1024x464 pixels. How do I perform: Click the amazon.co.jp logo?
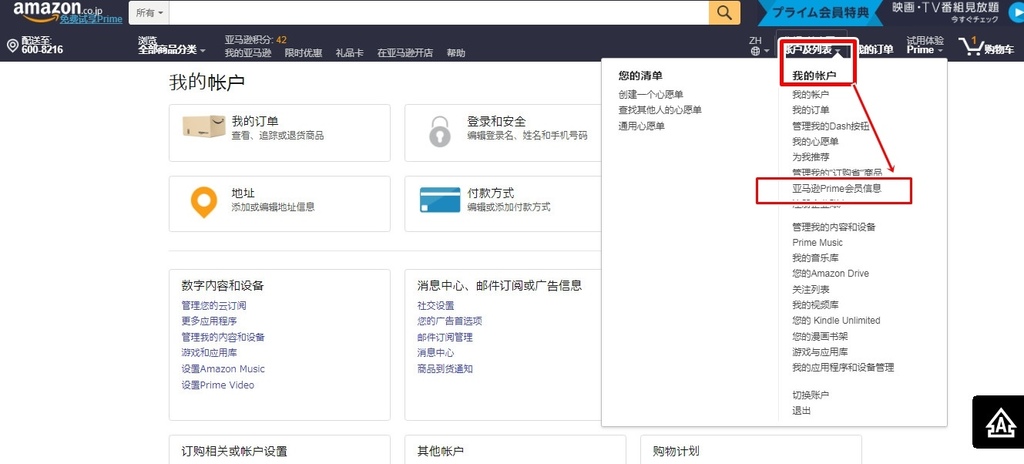(58, 9)
